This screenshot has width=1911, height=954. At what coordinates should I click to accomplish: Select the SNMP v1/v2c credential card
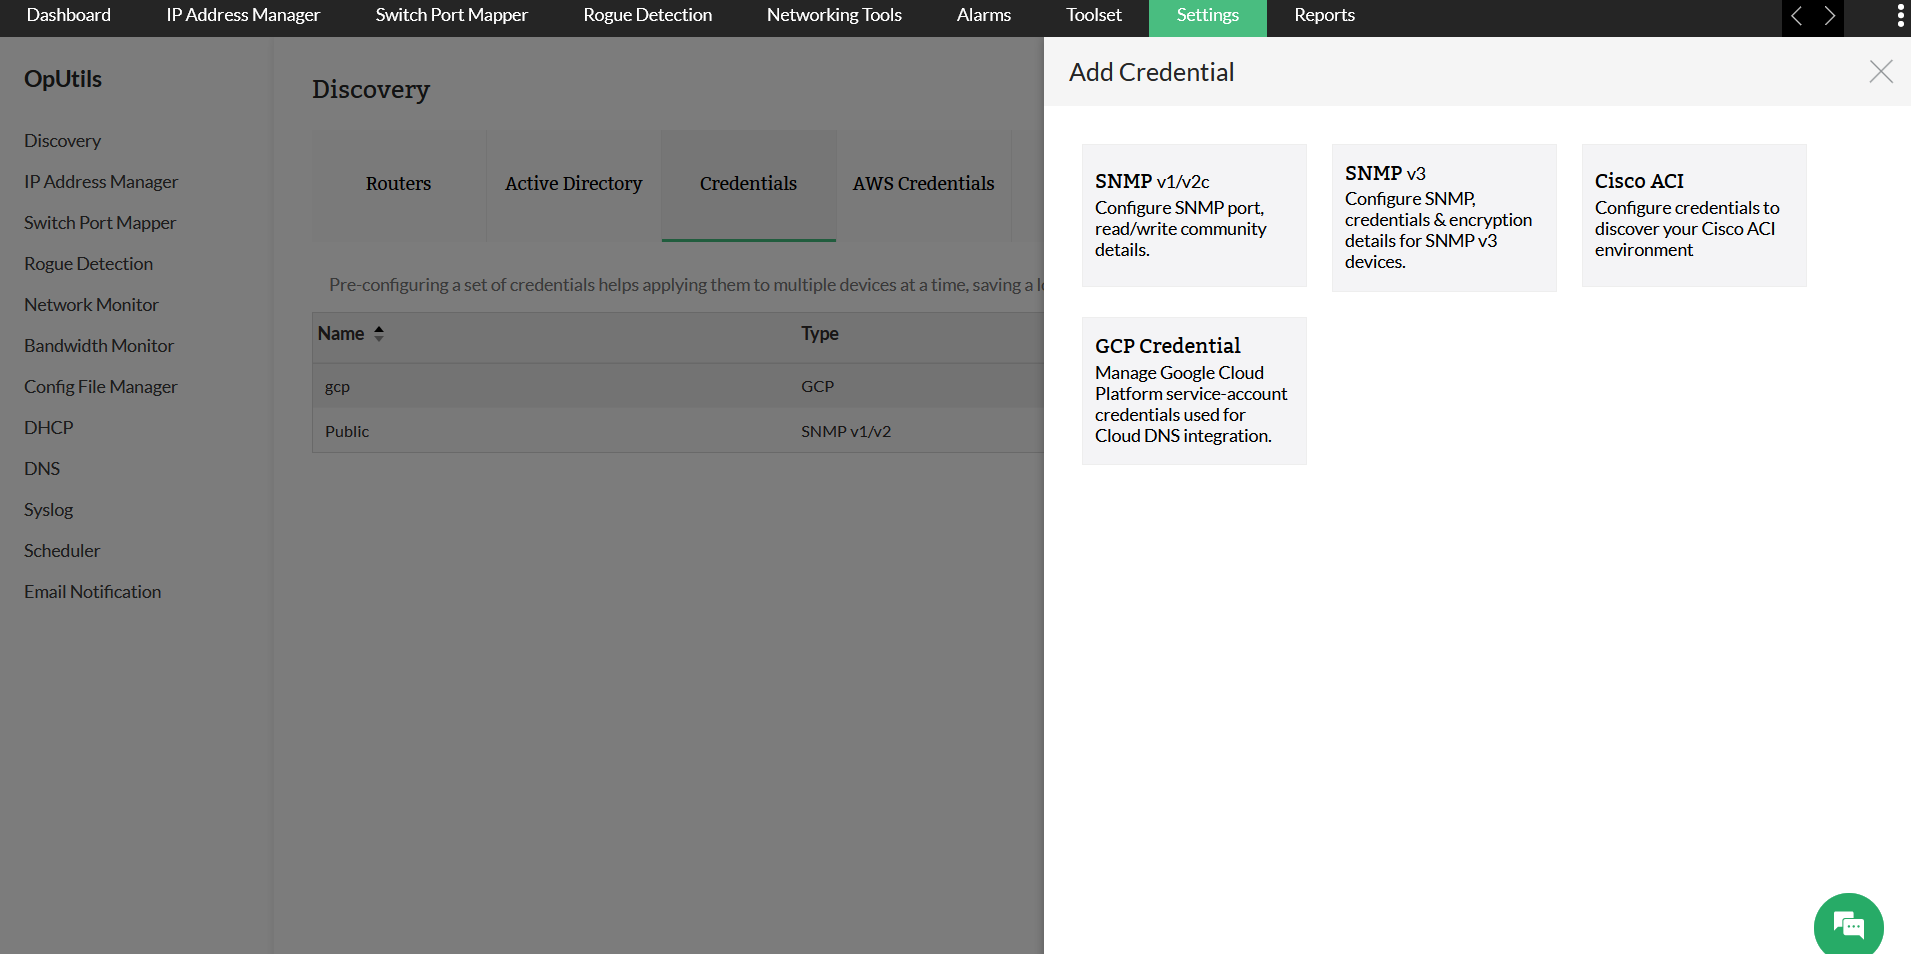(x=1194, y=215)
